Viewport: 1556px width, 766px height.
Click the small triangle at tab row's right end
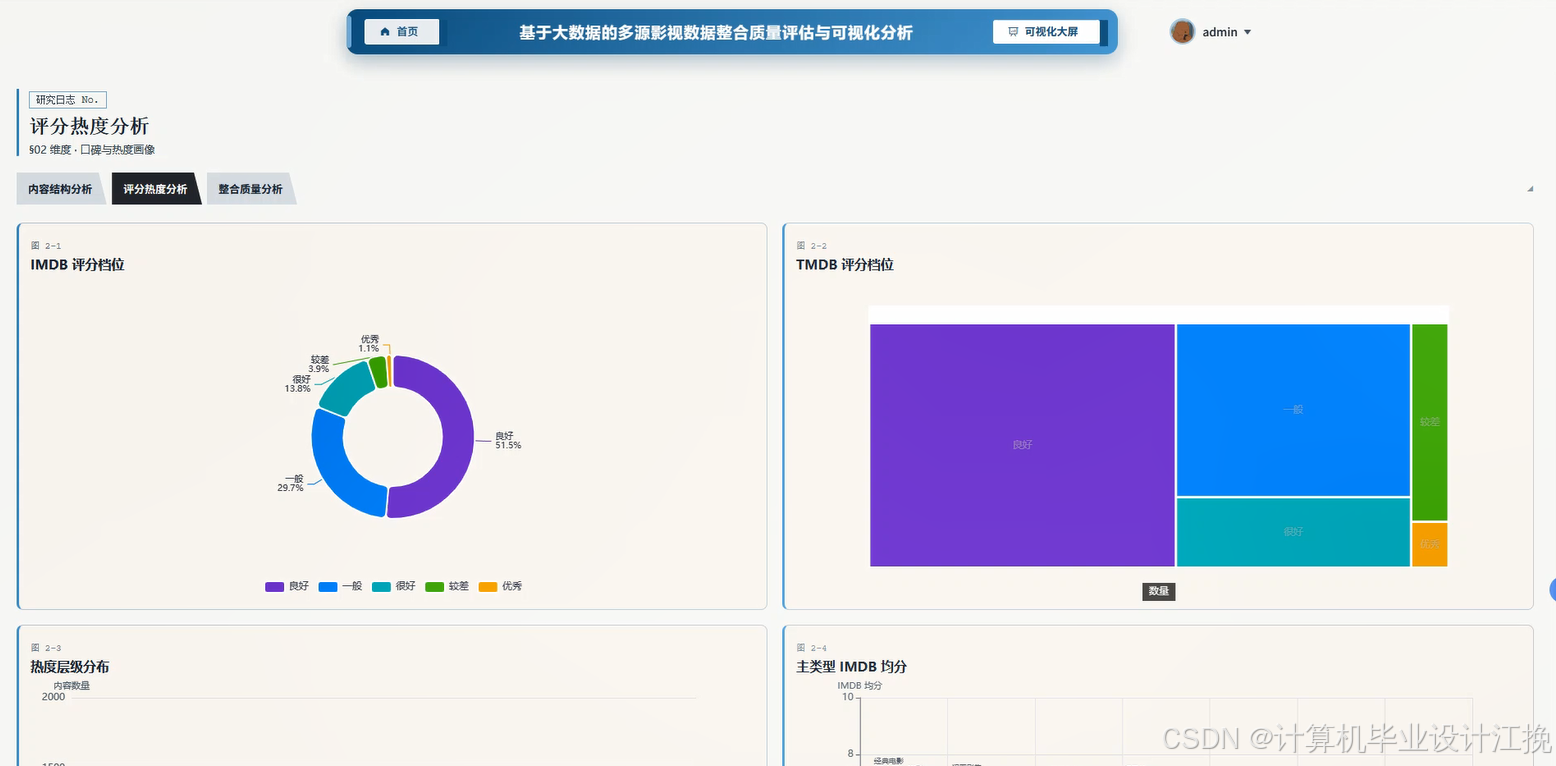[x=1529, y=188]
